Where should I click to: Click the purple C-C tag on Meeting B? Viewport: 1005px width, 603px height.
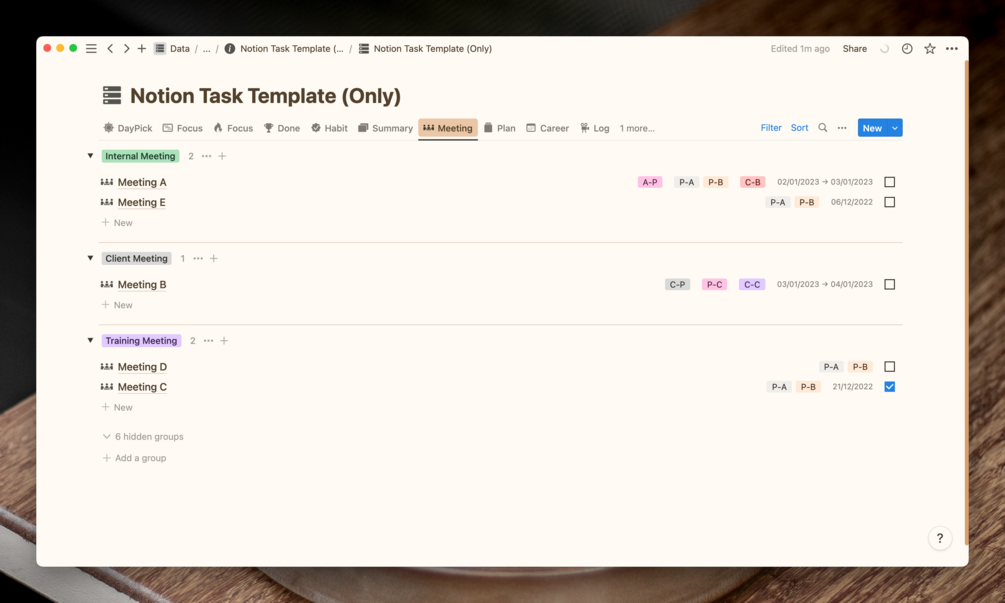(752, 285)
